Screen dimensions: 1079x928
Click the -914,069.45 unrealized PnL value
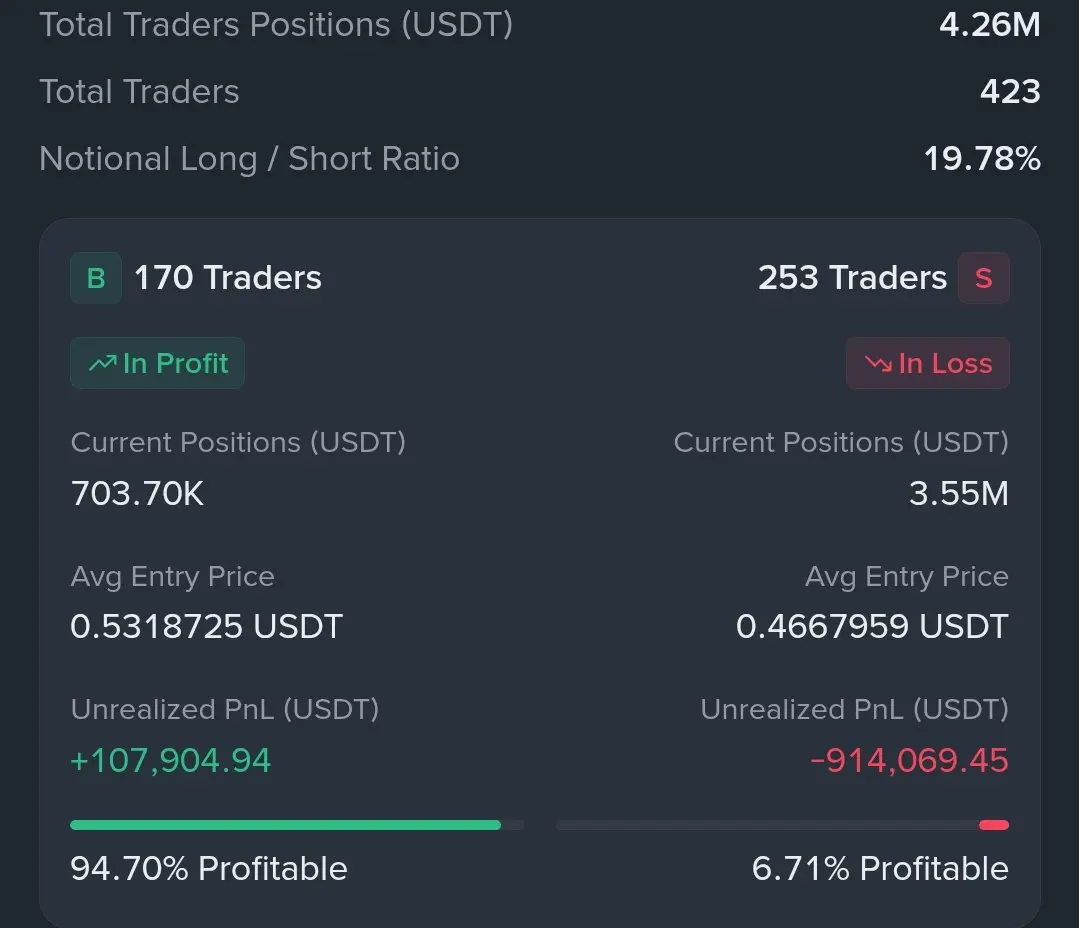[909, 761]
